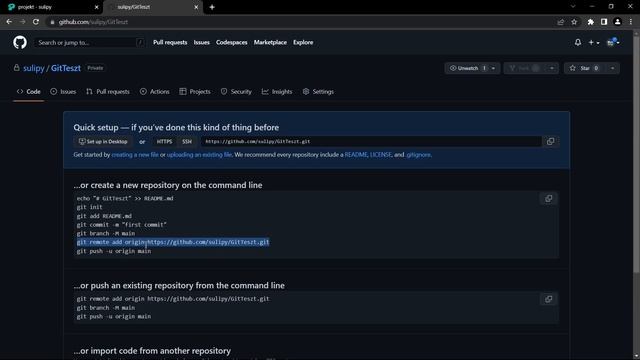
Task: Open the user avatar menu
Action: (613, 42)
